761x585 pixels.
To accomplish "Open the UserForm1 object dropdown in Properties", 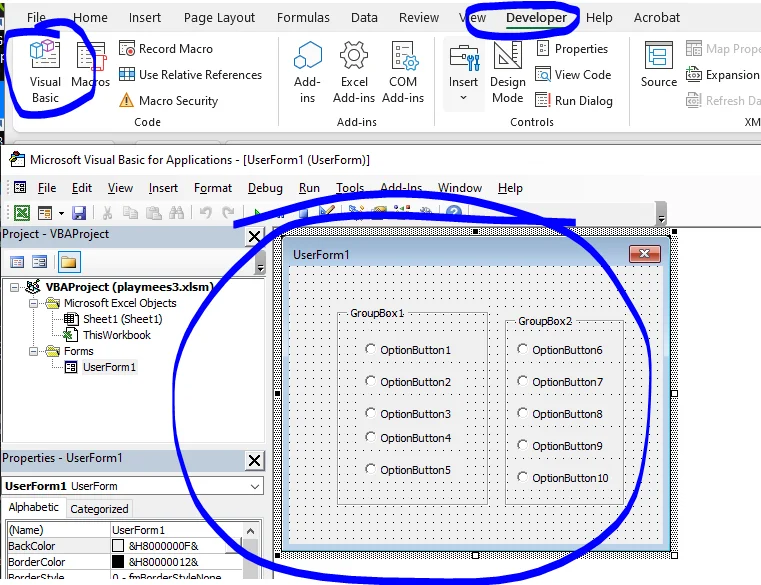I will point(255,486).
